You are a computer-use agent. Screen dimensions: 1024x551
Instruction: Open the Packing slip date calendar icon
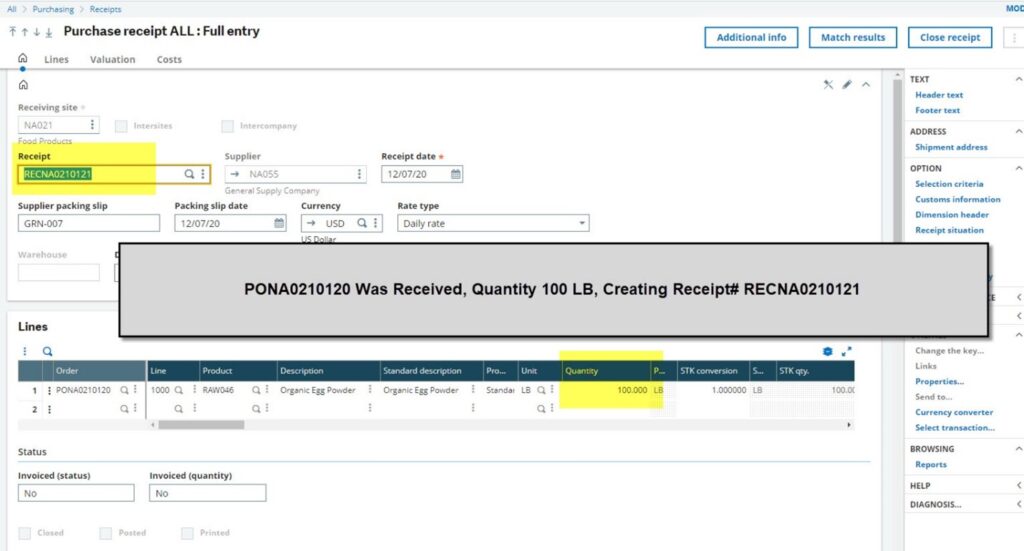[279, 224]
